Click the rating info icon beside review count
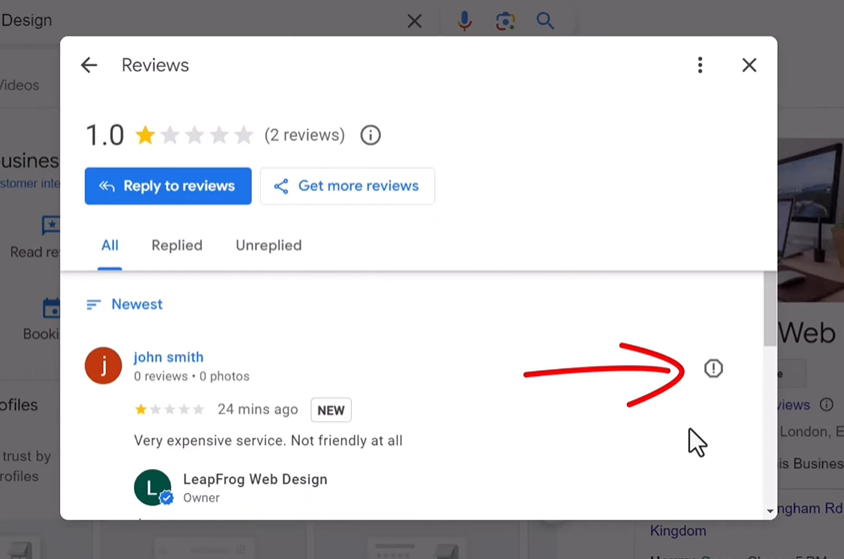The width and height of the screenshot is (844, 559). pos(371,135)
